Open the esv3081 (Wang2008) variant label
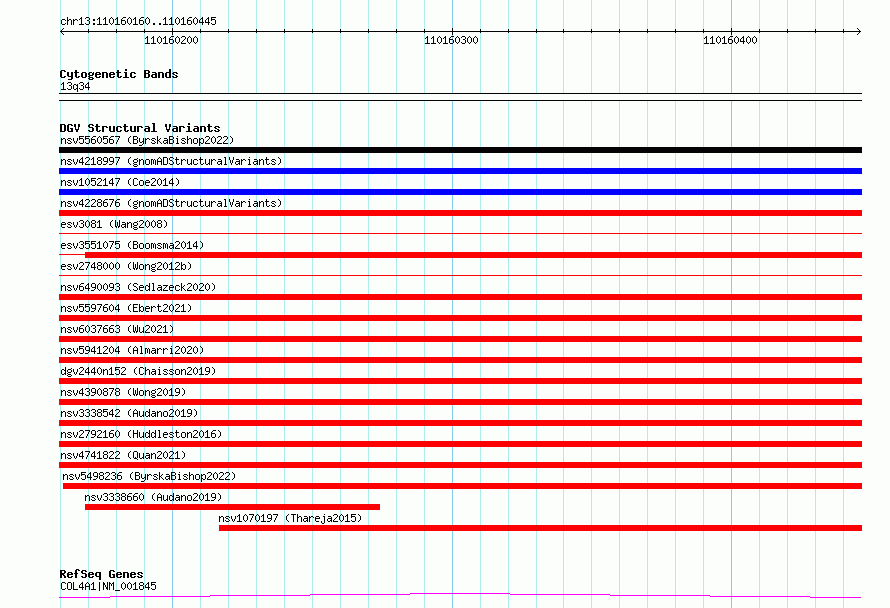The height and width of the screenshot is (608, 890). (x=114, y=224)
